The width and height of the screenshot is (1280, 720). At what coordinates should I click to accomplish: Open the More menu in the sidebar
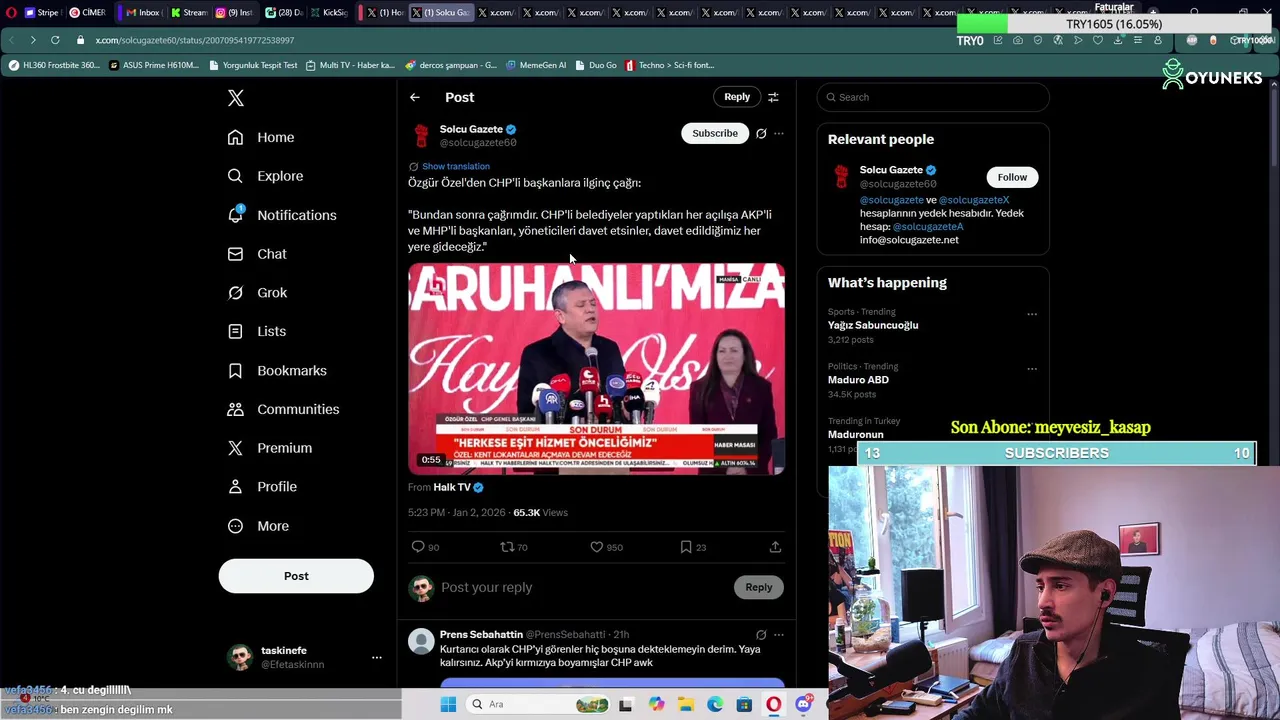(x=258, y=526)
